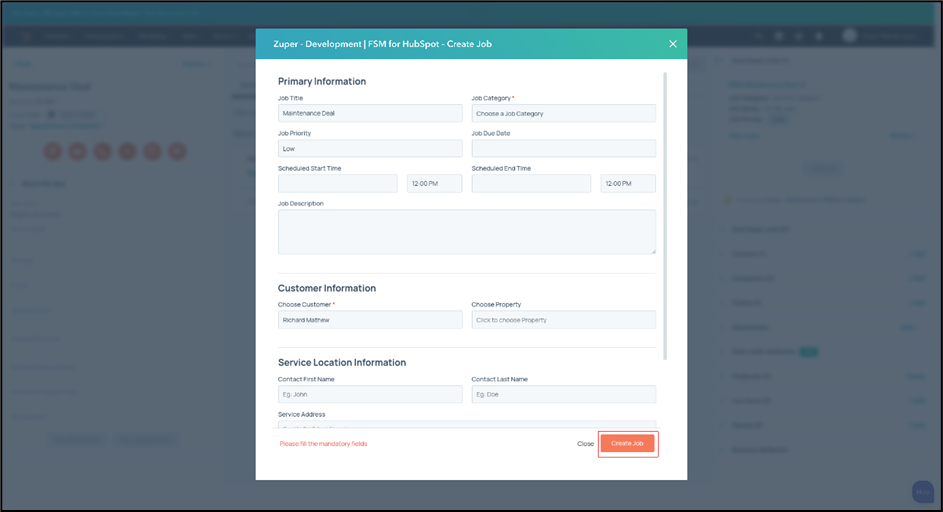
Task: Open the Scheduled End Time 12:00 PM selector
Action: tap(628, 184)
